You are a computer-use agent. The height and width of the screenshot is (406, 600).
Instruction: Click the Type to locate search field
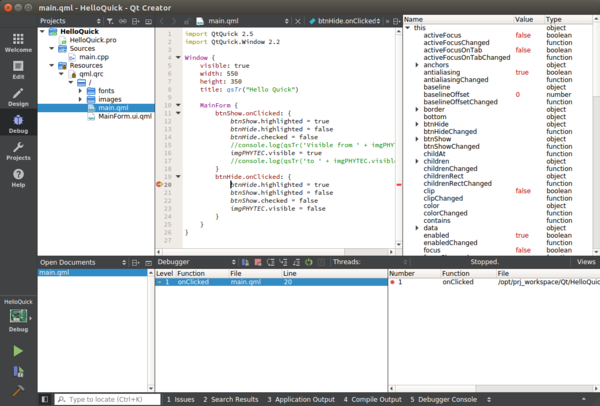(108, 399)
